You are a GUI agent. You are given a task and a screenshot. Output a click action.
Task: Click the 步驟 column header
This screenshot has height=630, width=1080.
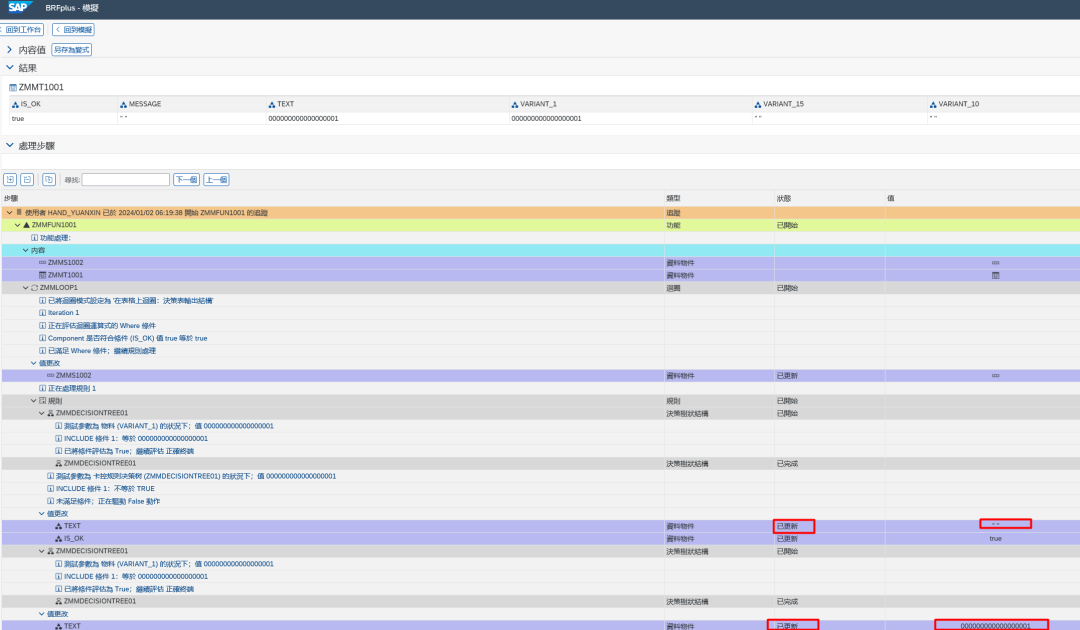click(11, 198)
